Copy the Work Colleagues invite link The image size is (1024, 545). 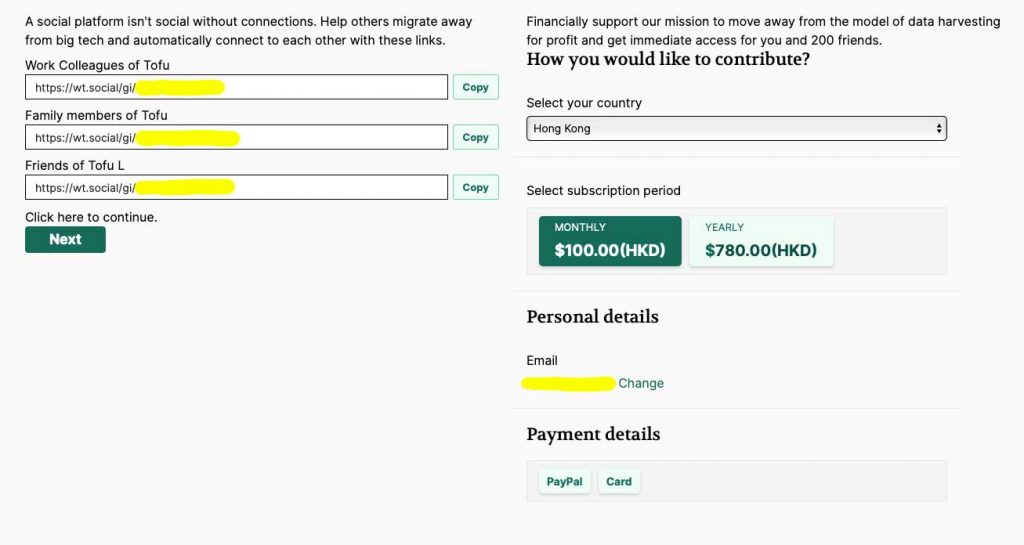(x=475, y=87)
